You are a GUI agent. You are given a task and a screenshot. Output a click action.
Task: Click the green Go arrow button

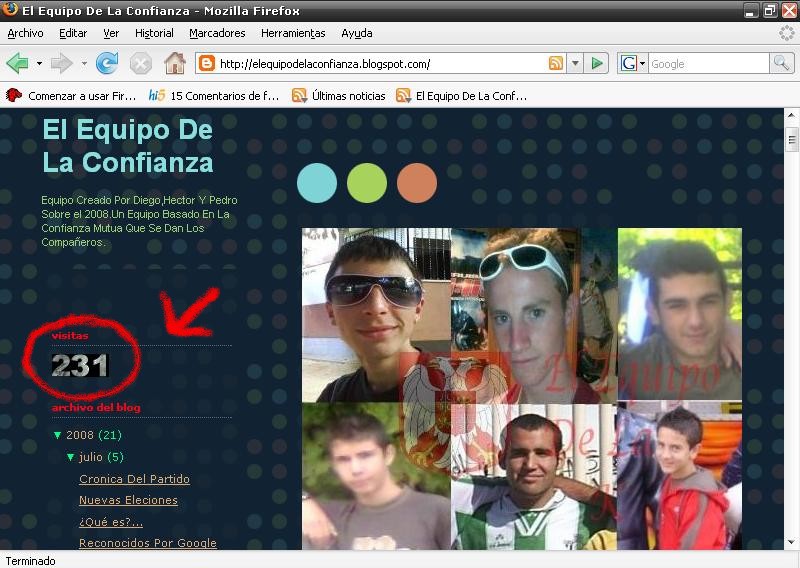coord(596,64)
